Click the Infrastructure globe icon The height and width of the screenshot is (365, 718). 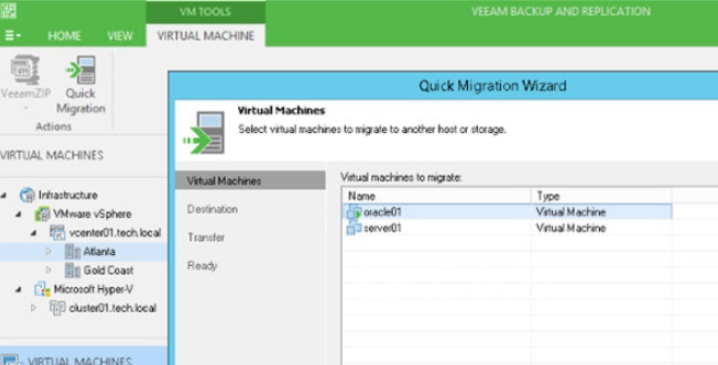(x=27, y=195)
